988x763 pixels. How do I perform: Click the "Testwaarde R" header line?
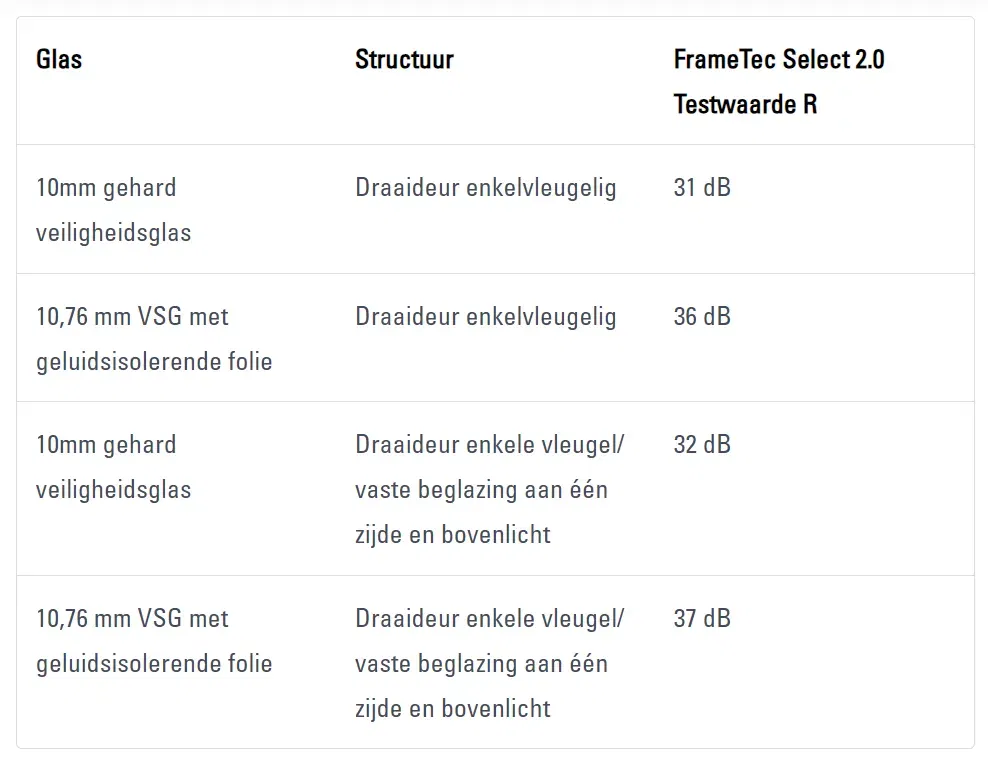pyautogui.click(x=745, y=104)
